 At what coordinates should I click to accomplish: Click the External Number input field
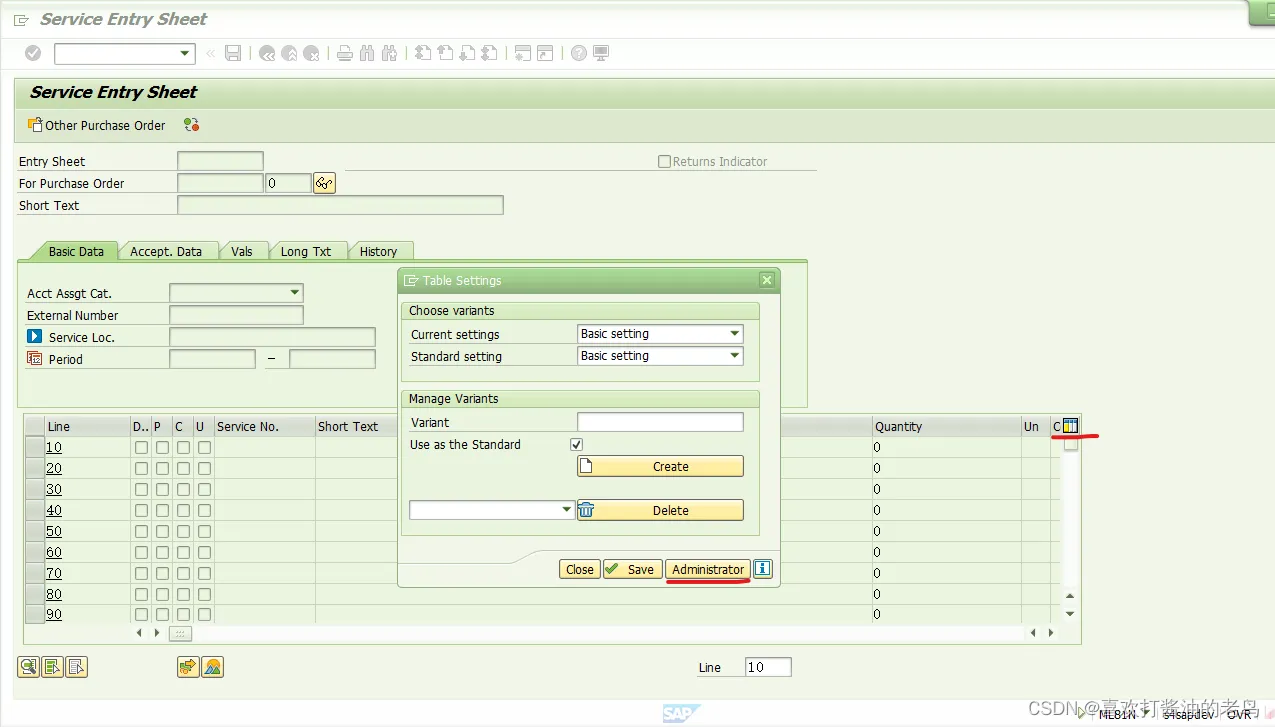tap(236, 315)
